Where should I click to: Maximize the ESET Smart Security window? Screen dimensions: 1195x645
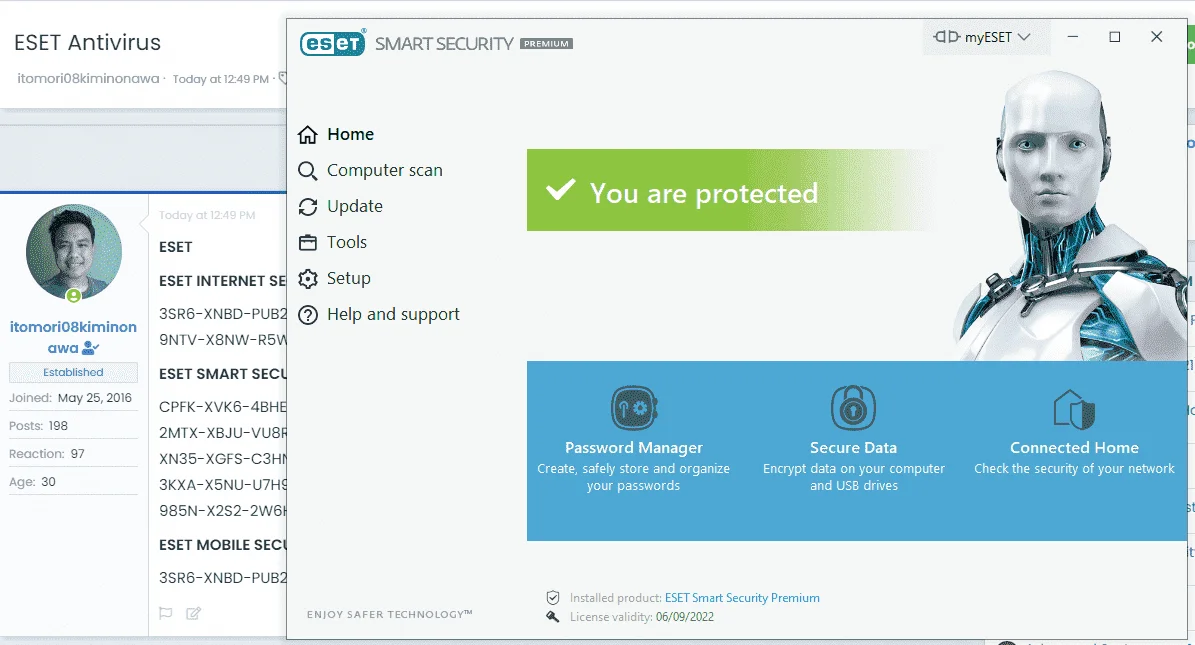point(1114,37)
